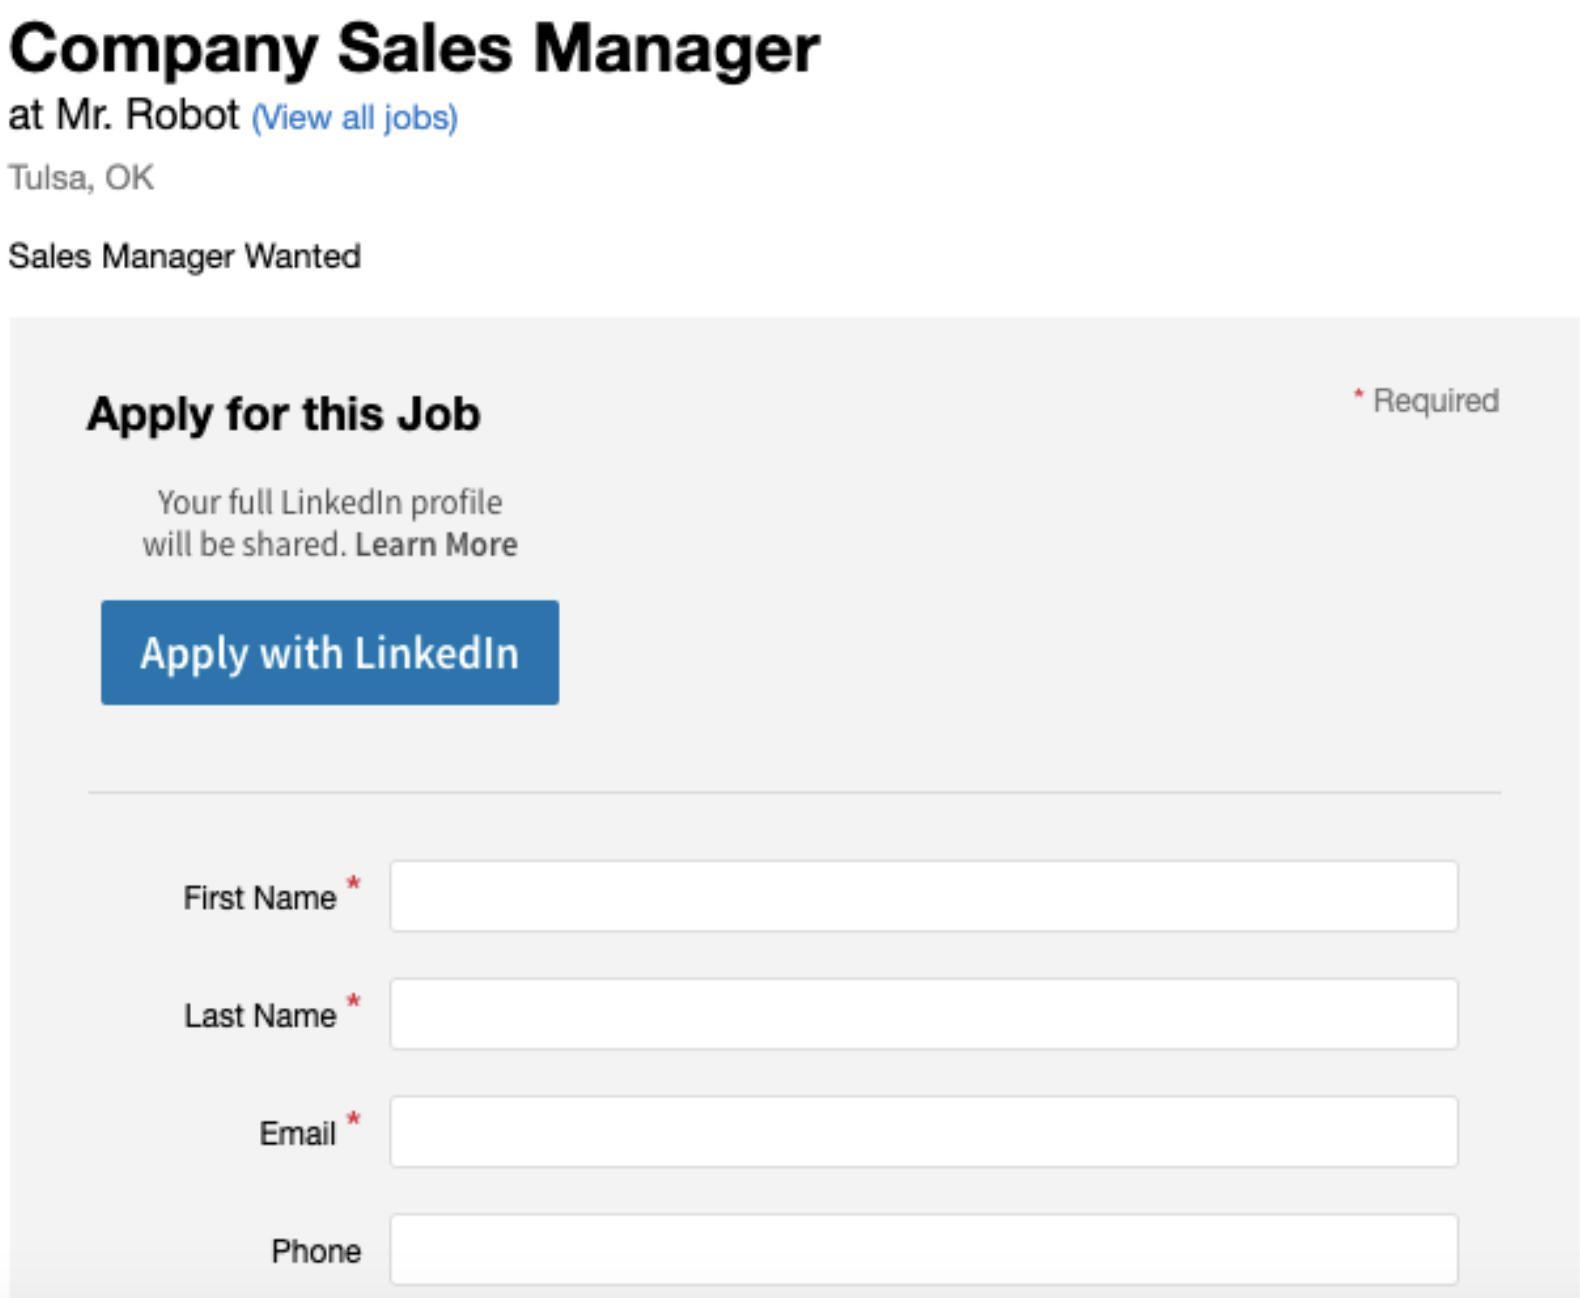This screenshot has width=1580, height=1298.
Task: Click the First Name label
Action: pos(259,898)
